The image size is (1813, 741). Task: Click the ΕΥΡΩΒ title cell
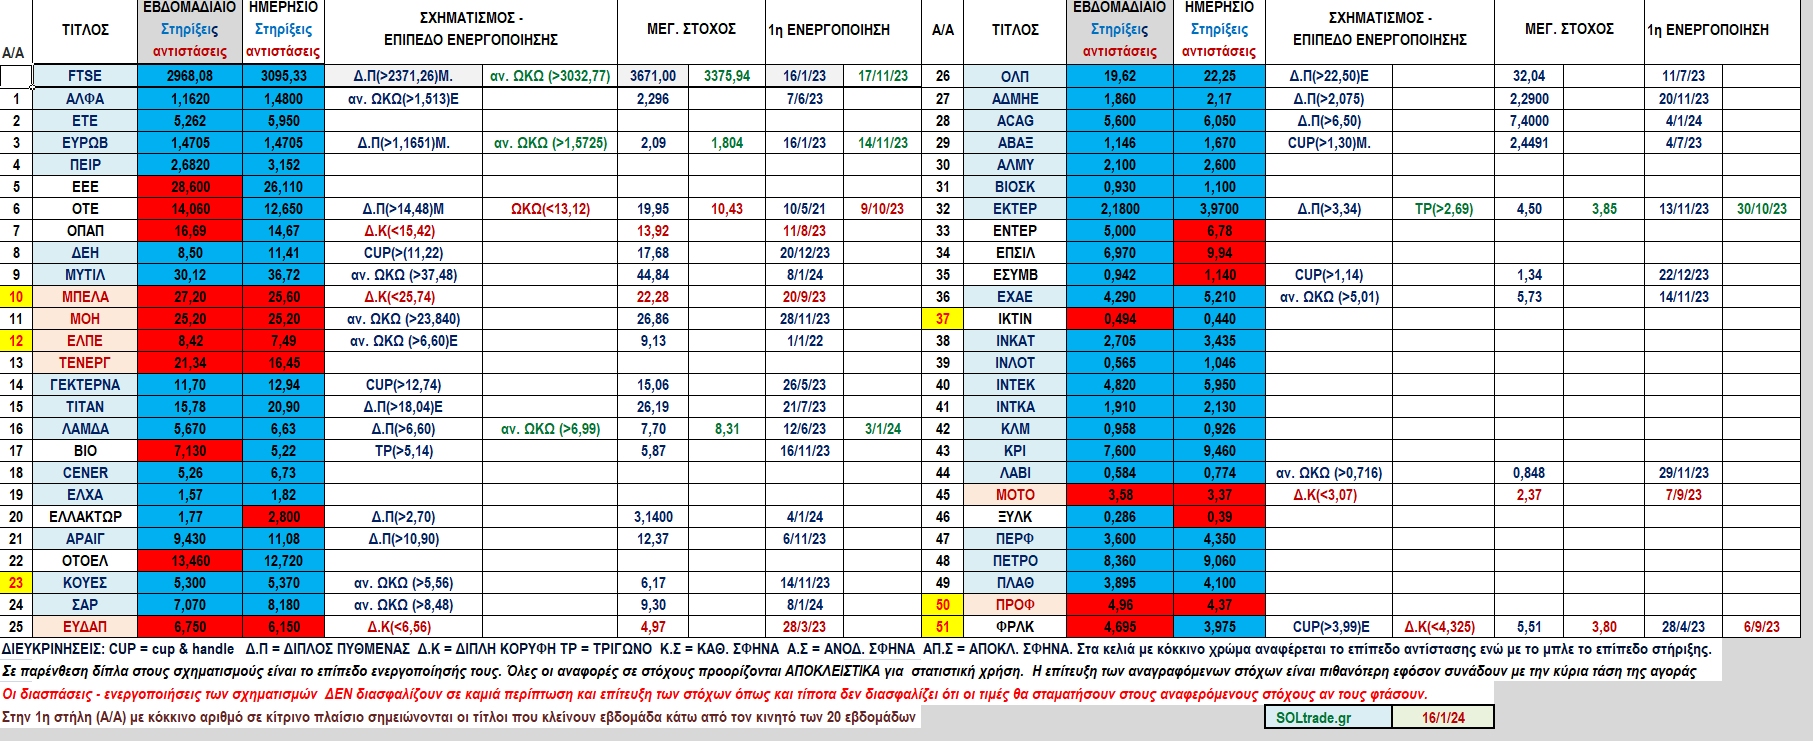(85, 143)
